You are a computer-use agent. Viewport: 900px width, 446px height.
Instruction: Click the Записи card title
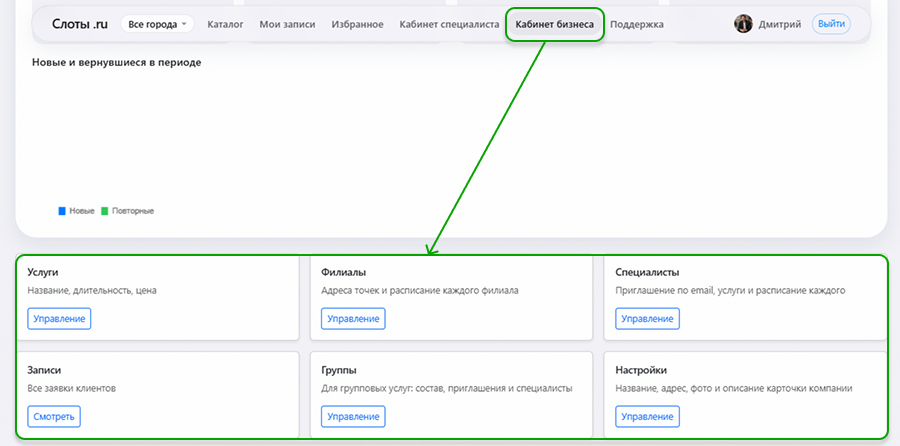pyautogui.click(x=44, y=370)
